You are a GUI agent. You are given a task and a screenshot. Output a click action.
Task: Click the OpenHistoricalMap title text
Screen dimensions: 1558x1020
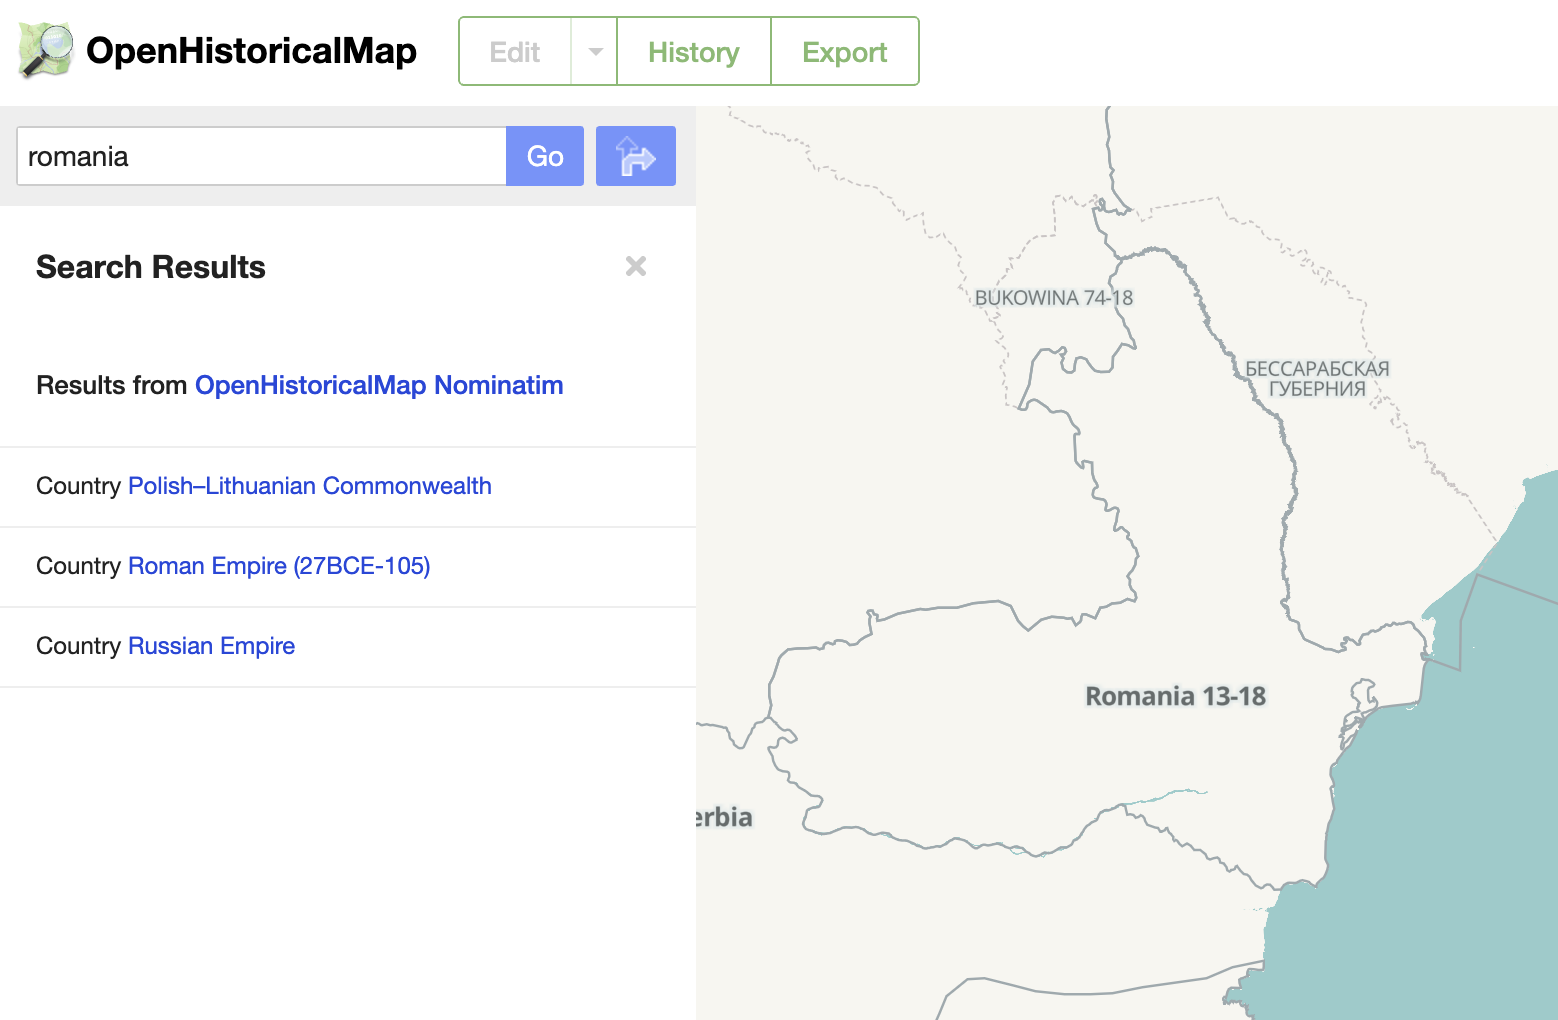(x=252, y=51)
